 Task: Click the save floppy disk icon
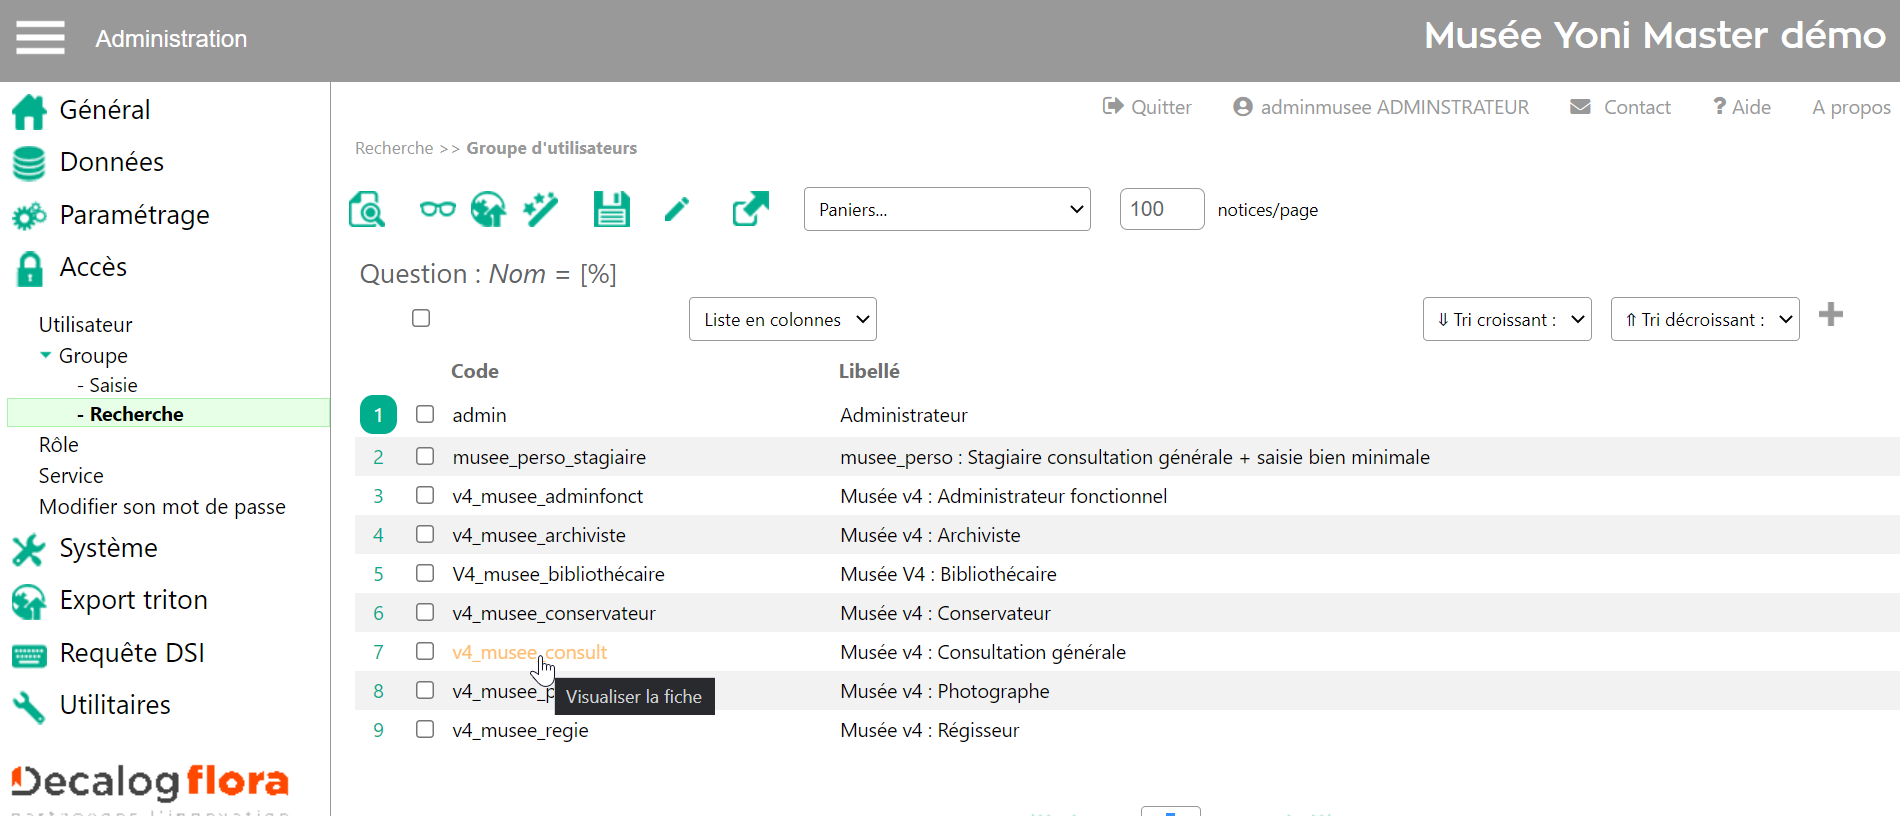tap(611, 209)
